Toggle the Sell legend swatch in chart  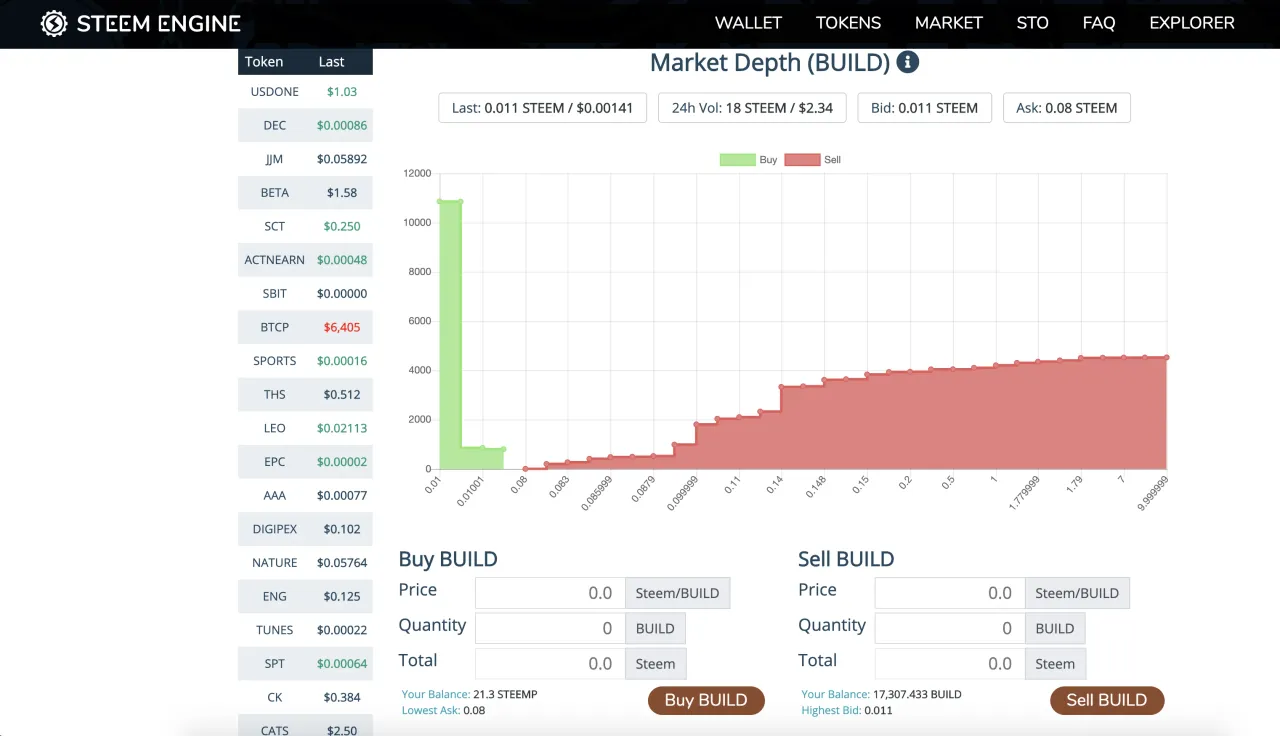[x=802, y=160]
